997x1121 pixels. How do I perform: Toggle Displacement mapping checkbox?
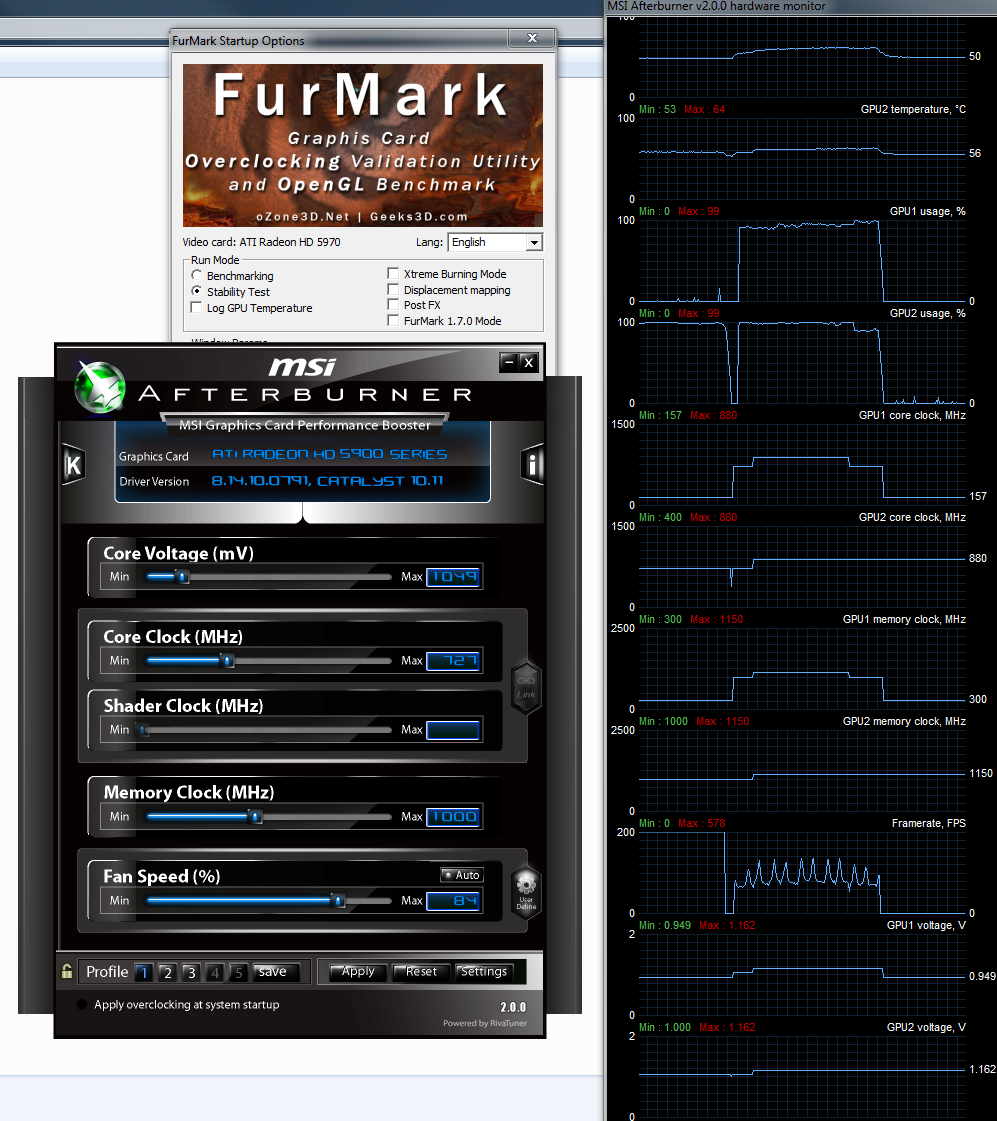(393, 290)
